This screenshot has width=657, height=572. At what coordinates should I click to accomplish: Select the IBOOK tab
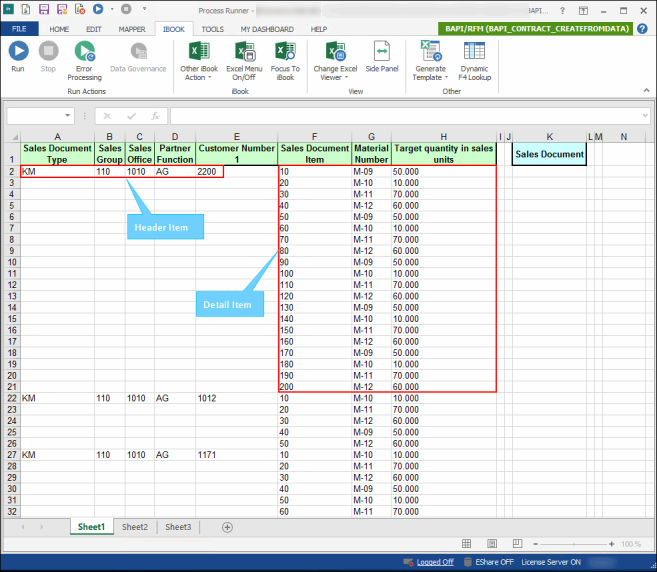point(174,29)
